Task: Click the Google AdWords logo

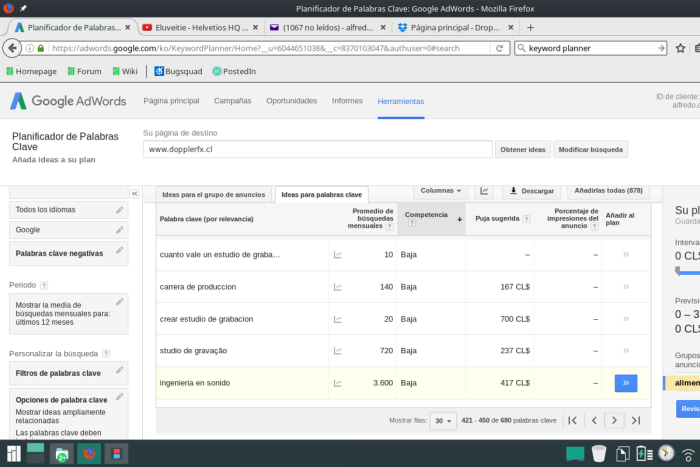Action: pos(68,101)
